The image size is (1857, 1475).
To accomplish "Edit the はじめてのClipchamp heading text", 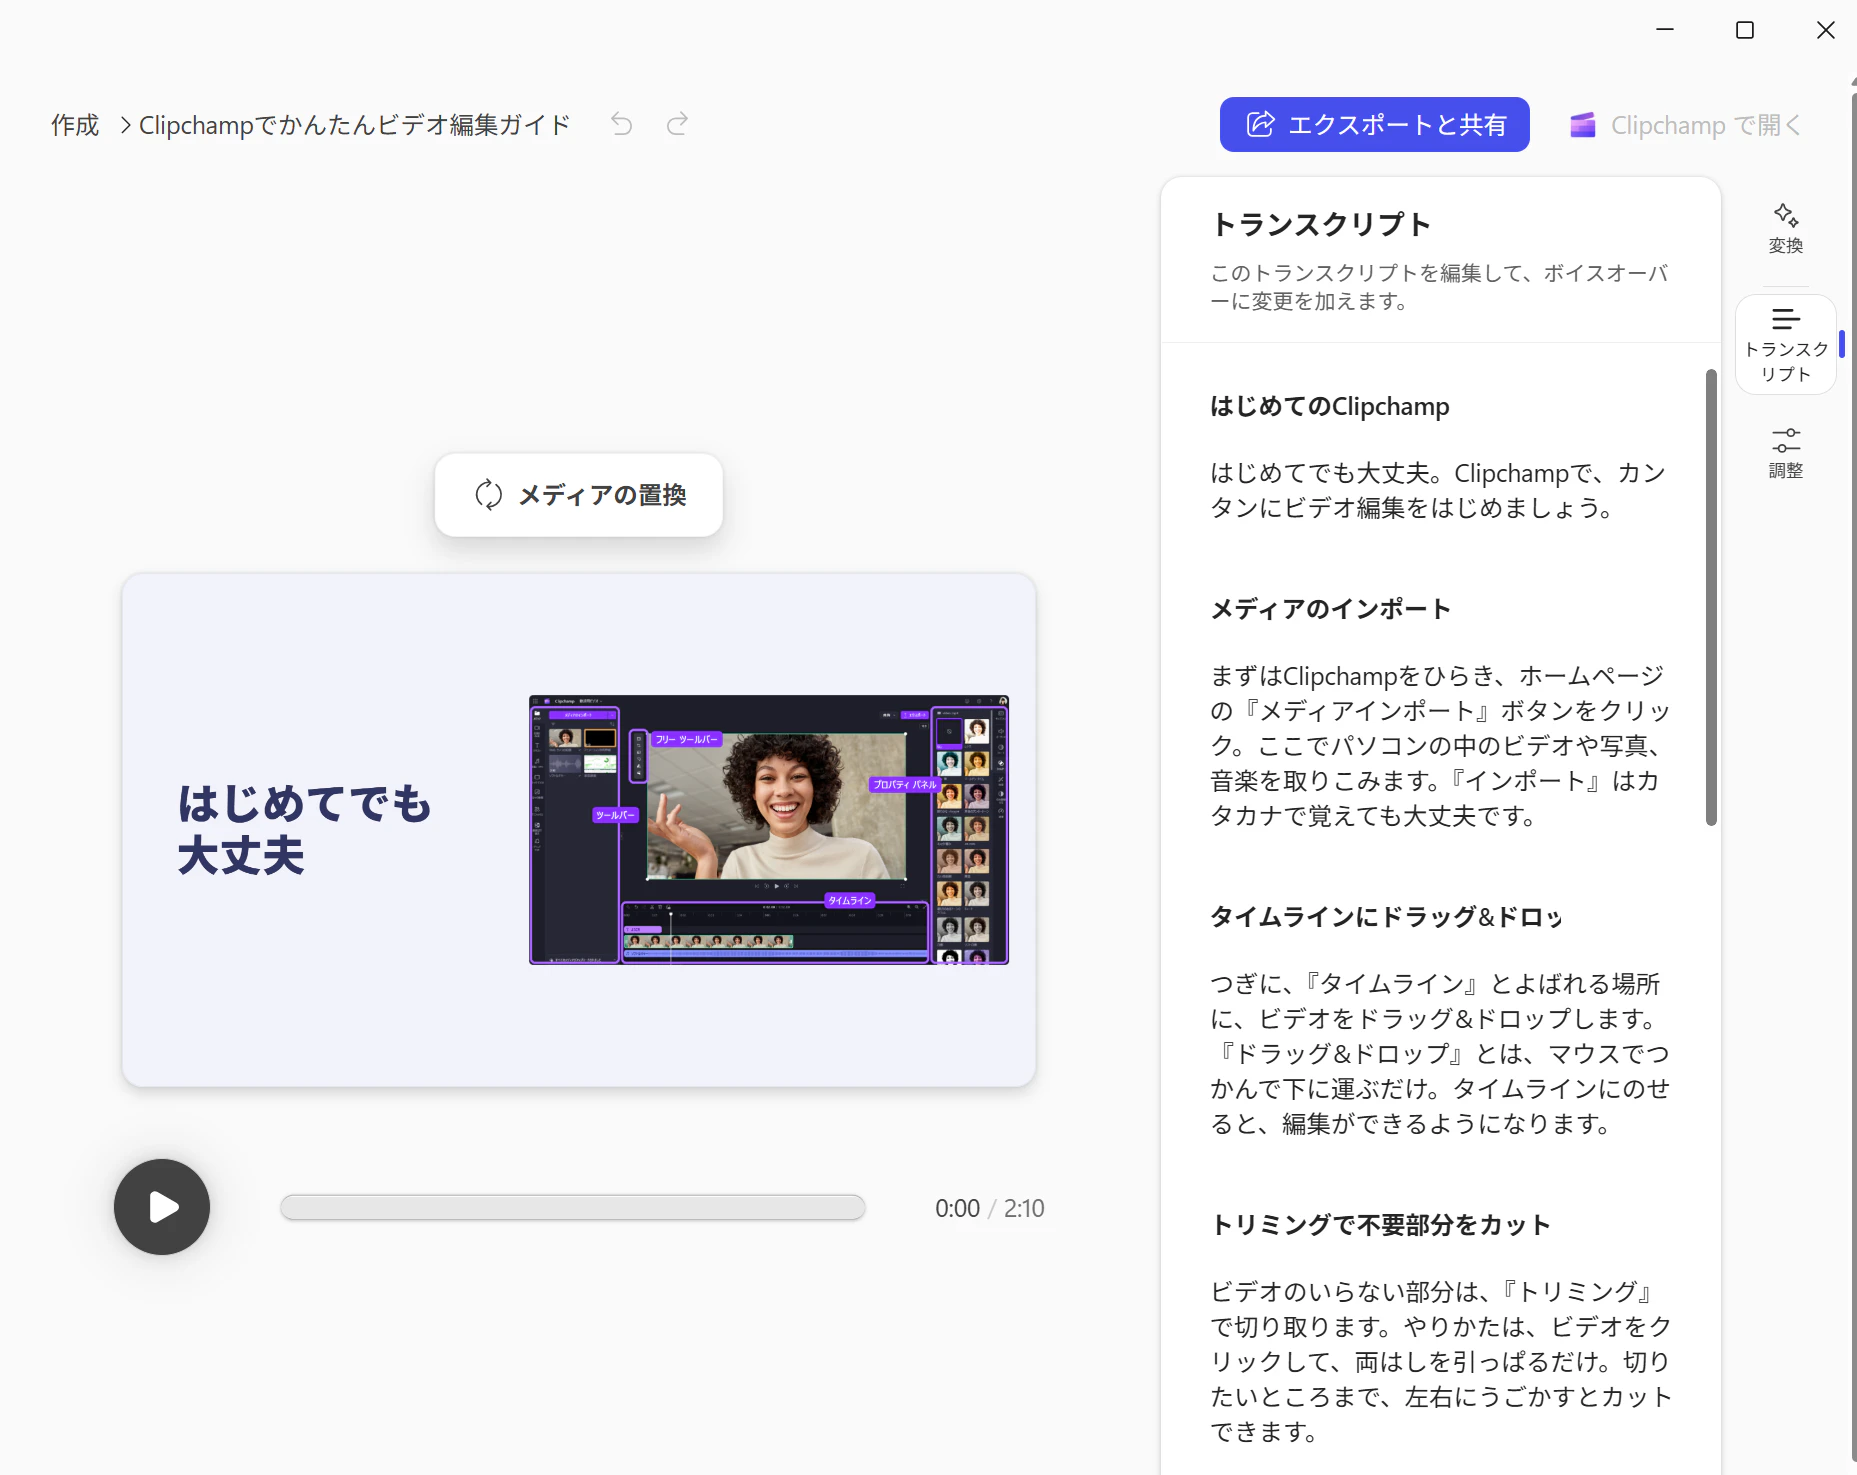I will [x=1329, y=406].
